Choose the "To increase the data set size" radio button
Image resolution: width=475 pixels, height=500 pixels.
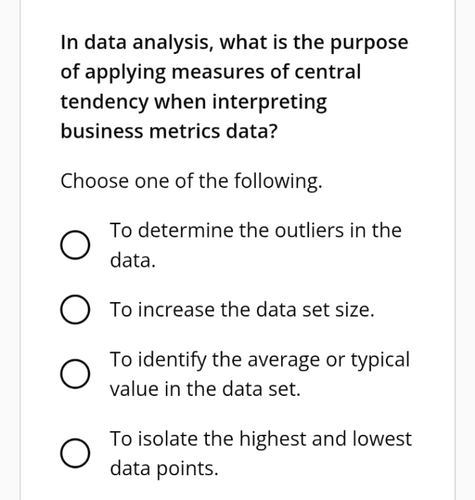tap(75, 309)
